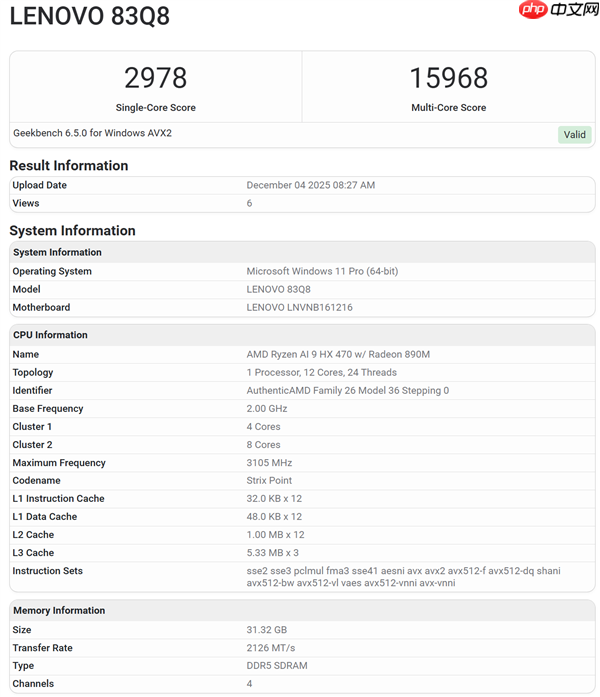Viewport: 600px width, 697px height.
Task: Click the LENOVO 83Q8 page title
Action: tap(90, 16)
